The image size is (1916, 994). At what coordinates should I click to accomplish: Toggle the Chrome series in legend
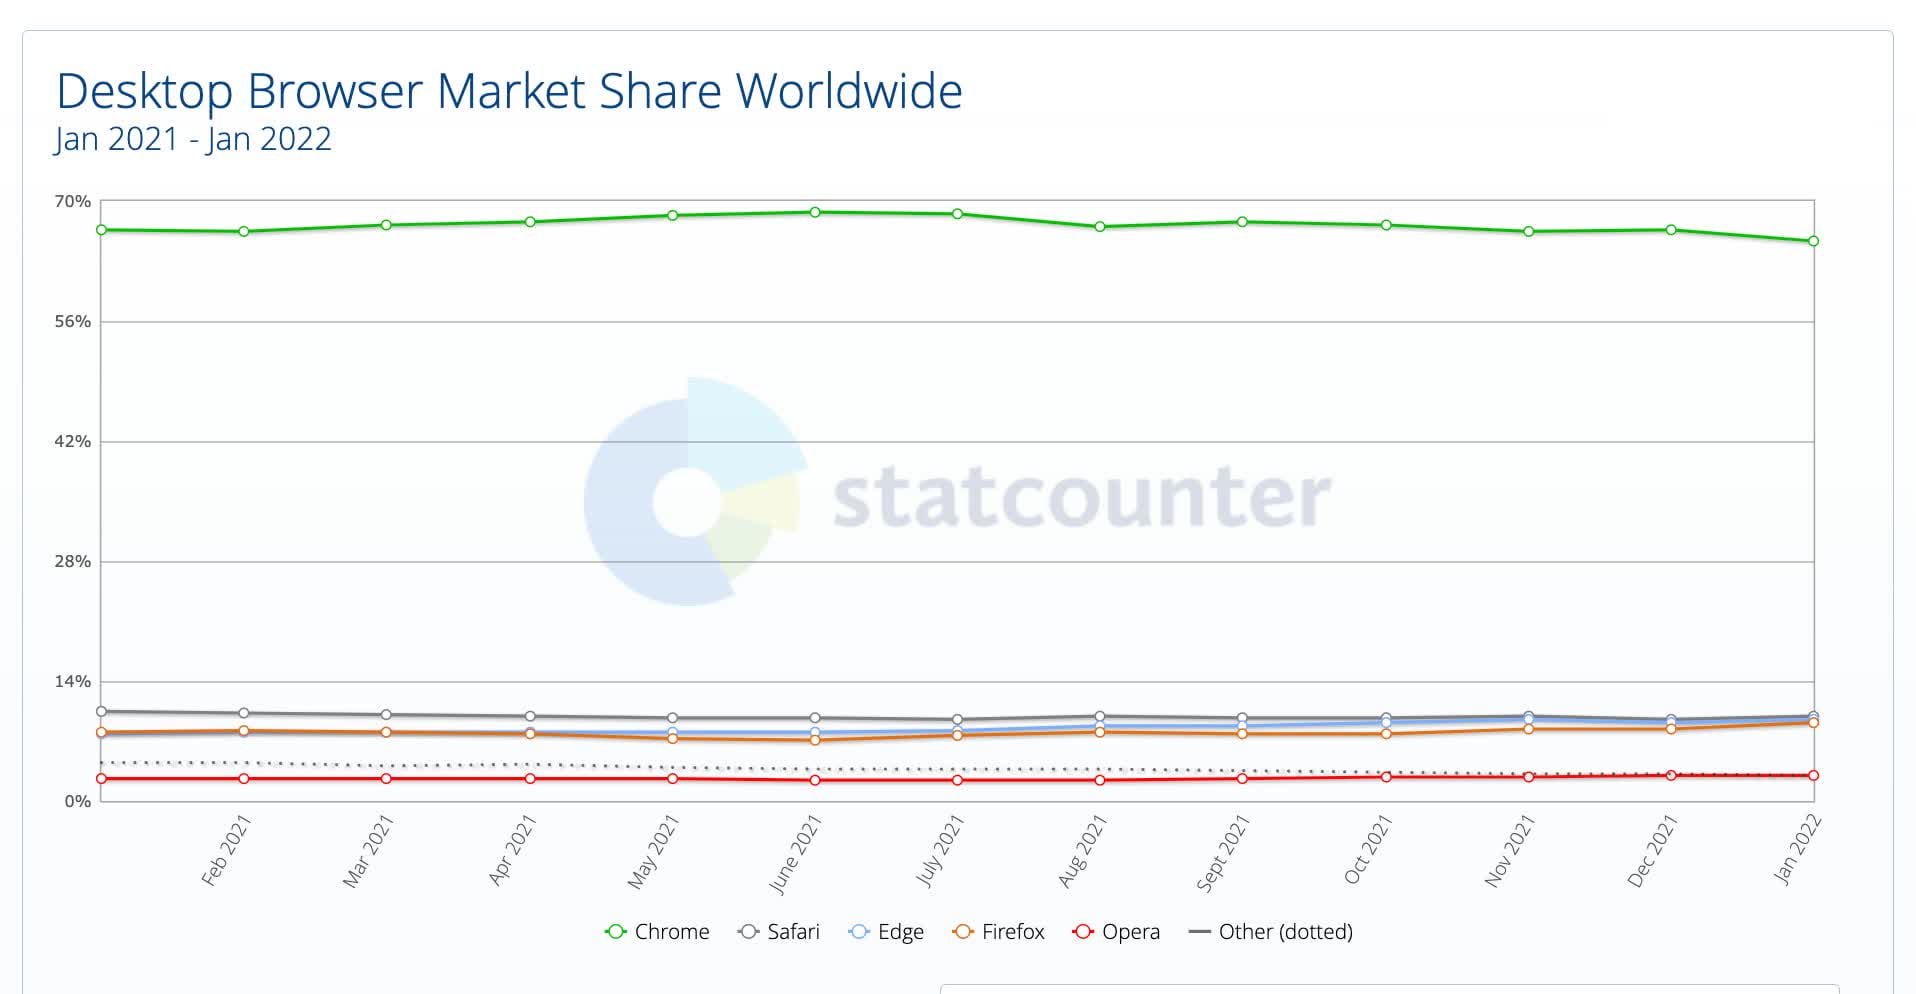click(x=657, y=932)
